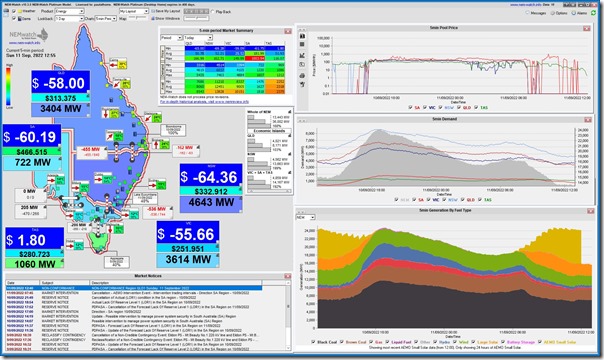Viewport: 604px width, 360px height.
Task: Click the print icon in the Pool Price toolbar
Action: click(x=302, y=75)
